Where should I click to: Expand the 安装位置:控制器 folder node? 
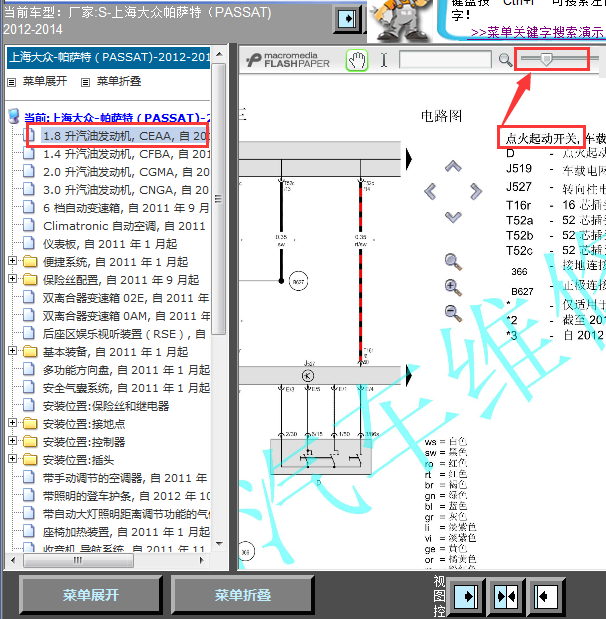coord(12,441)
